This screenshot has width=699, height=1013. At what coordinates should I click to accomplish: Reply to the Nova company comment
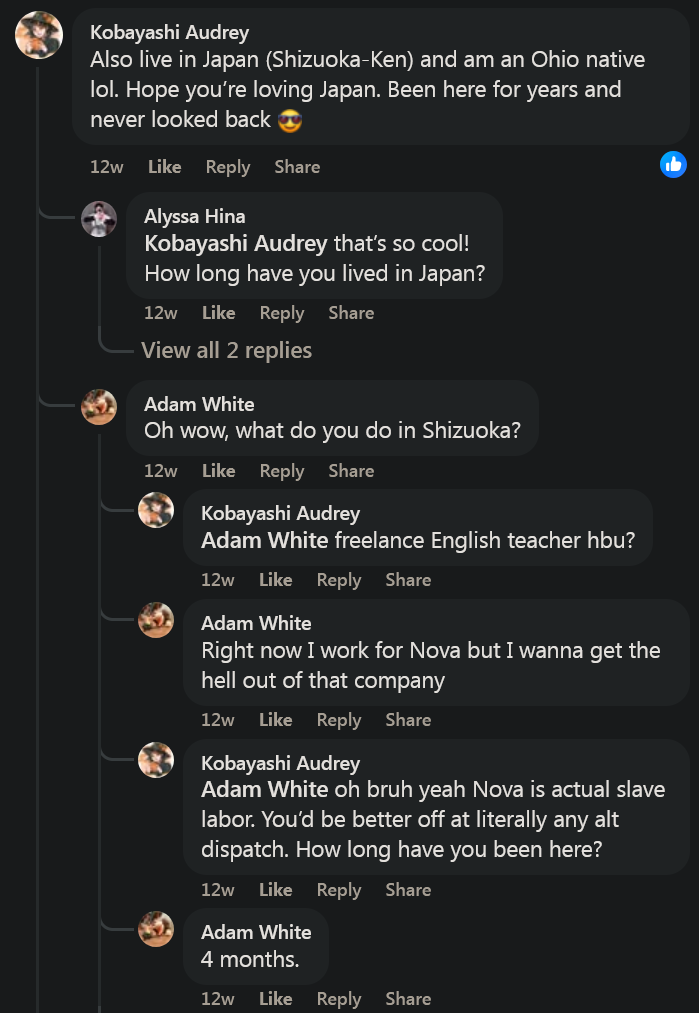339,720
